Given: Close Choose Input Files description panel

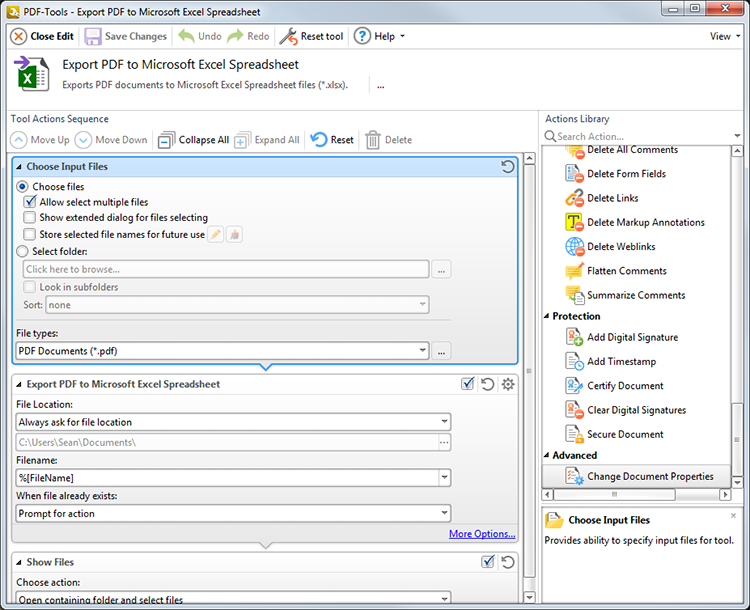Looking at the screenshot, I should [733, 516].
